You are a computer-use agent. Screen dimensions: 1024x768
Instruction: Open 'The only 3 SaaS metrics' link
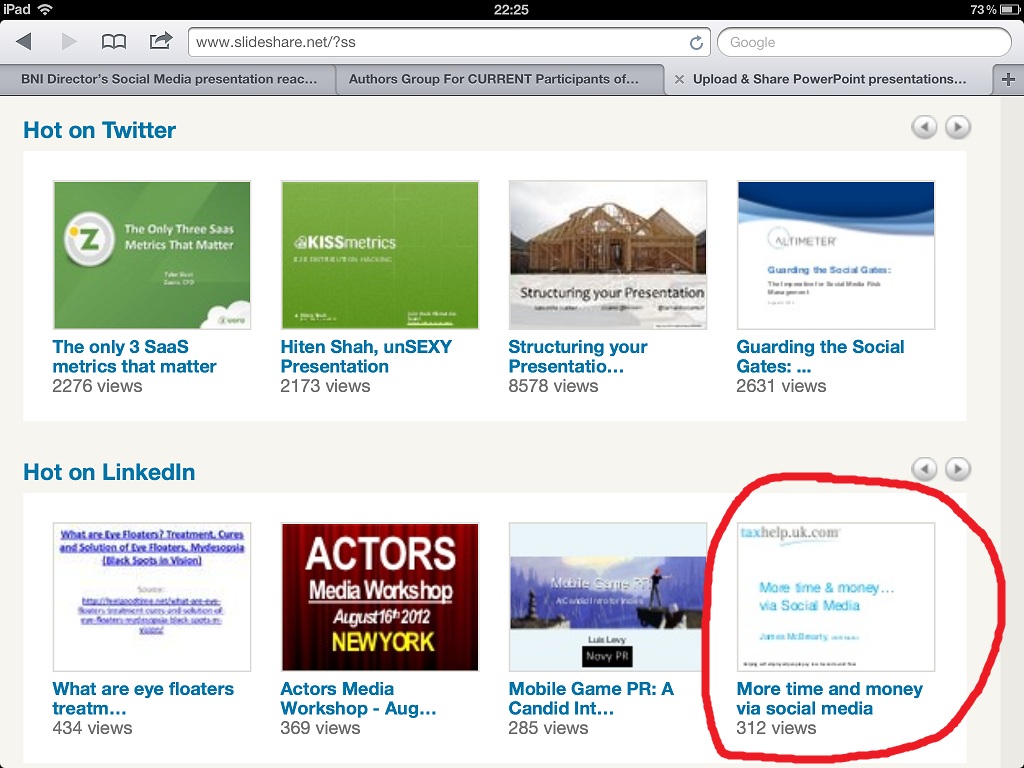point(134,357)
